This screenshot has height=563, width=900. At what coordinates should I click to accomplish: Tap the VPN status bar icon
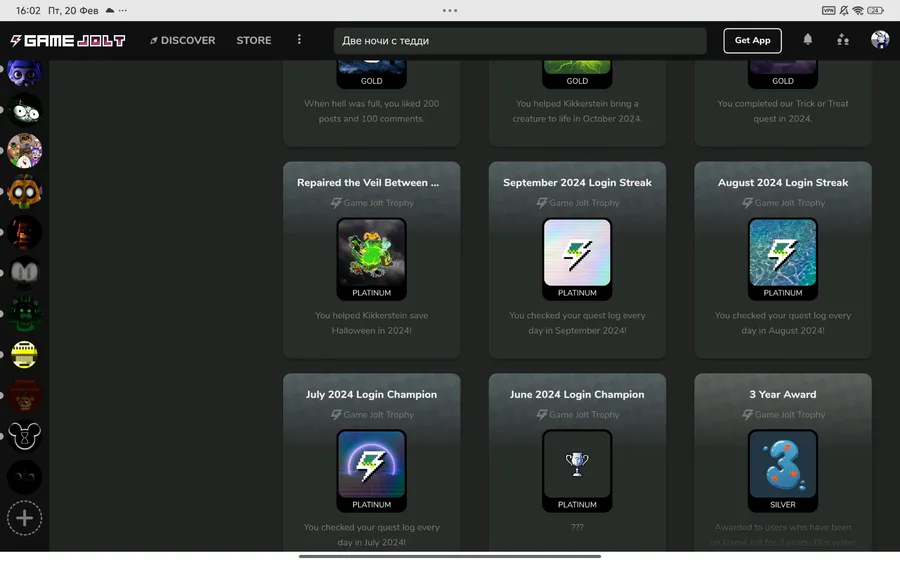[x=828, y=10]
